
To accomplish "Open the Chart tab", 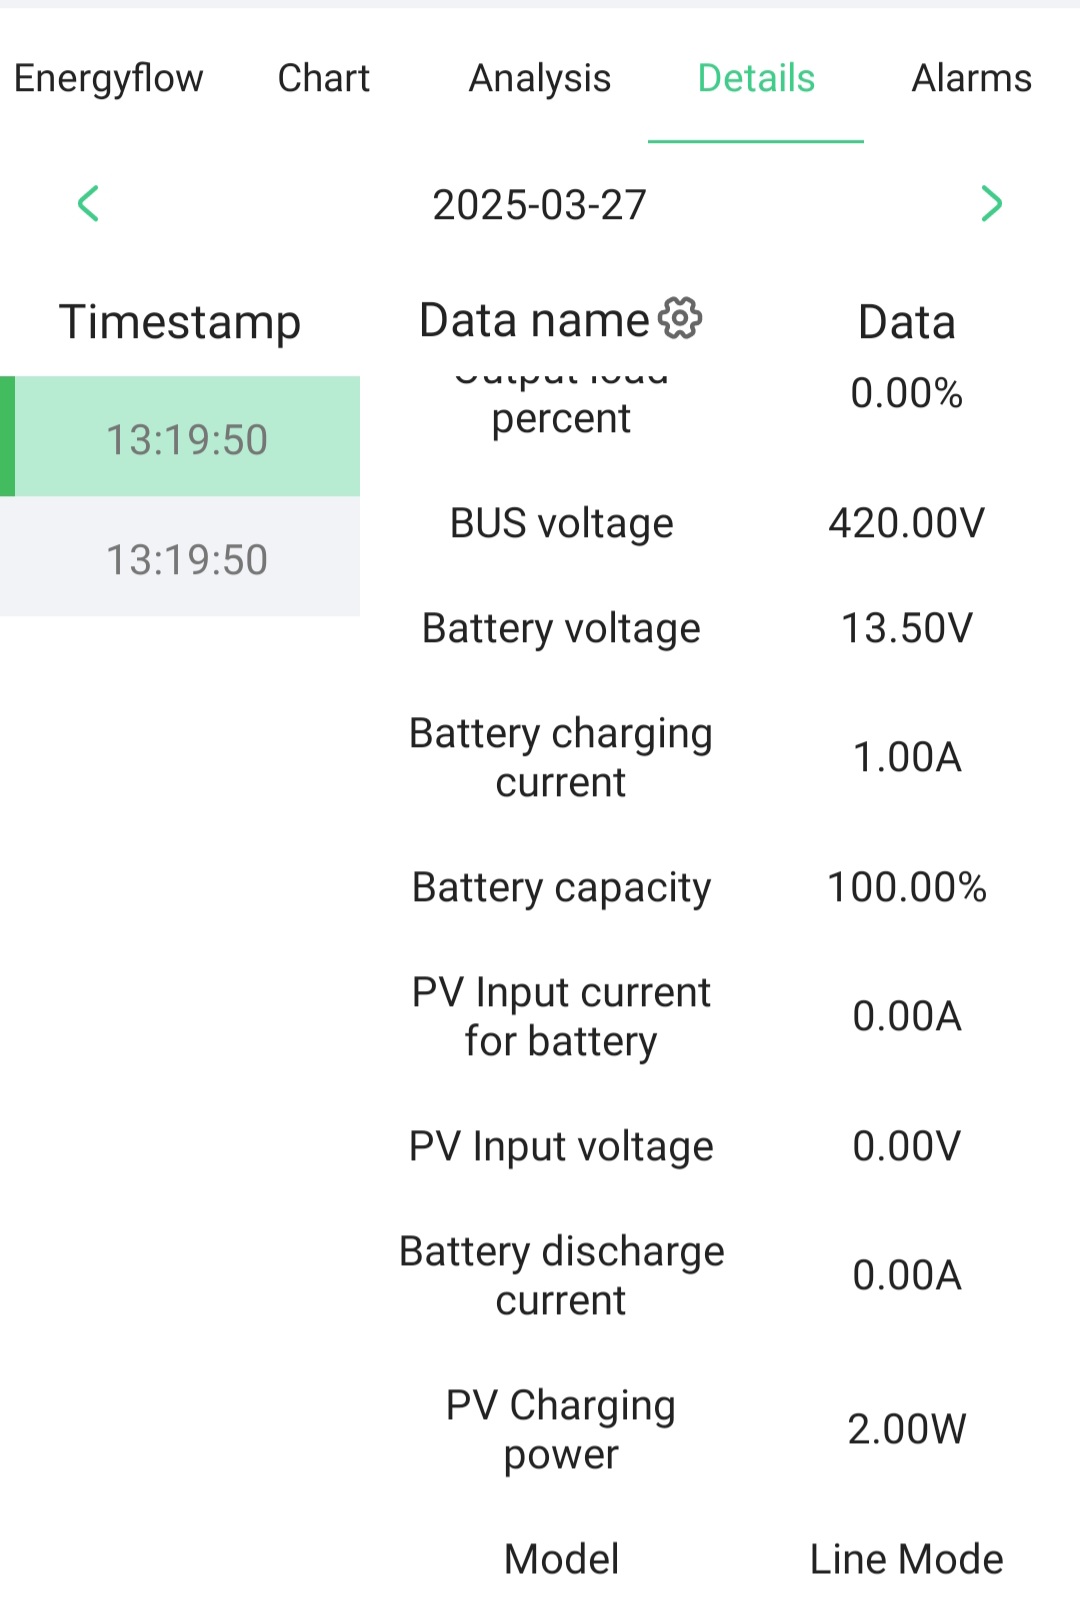I will pyautogui.click(x=324, y=78).
